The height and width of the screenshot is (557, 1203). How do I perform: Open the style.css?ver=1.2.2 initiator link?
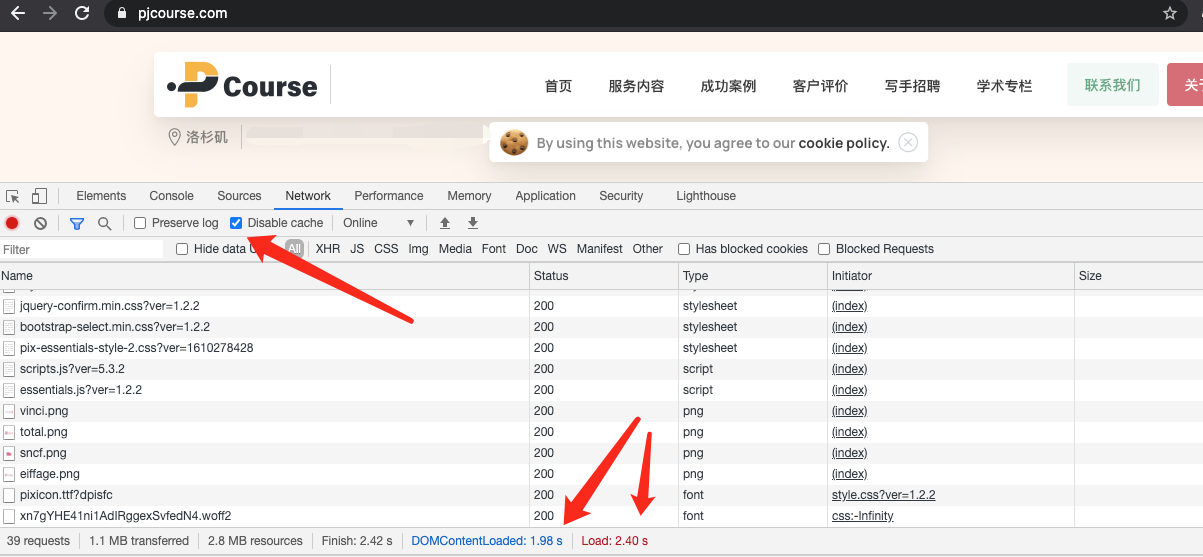tap(883, 495)
